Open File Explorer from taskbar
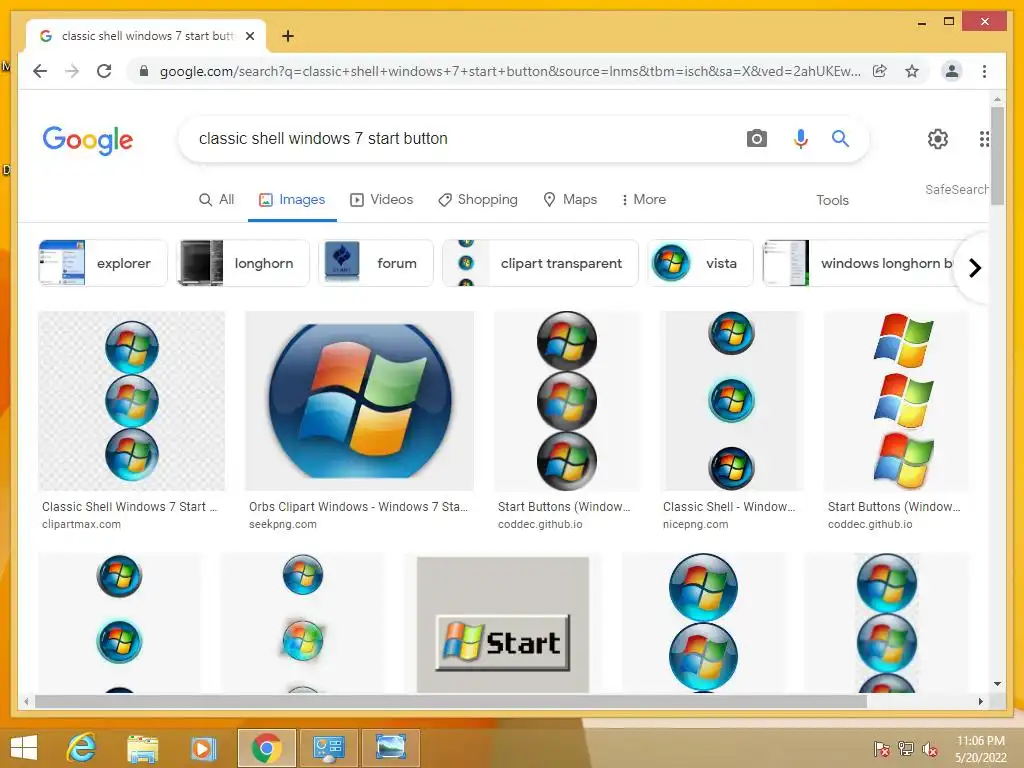Viewport: 1024px width, 768px height. coord(142,748)
